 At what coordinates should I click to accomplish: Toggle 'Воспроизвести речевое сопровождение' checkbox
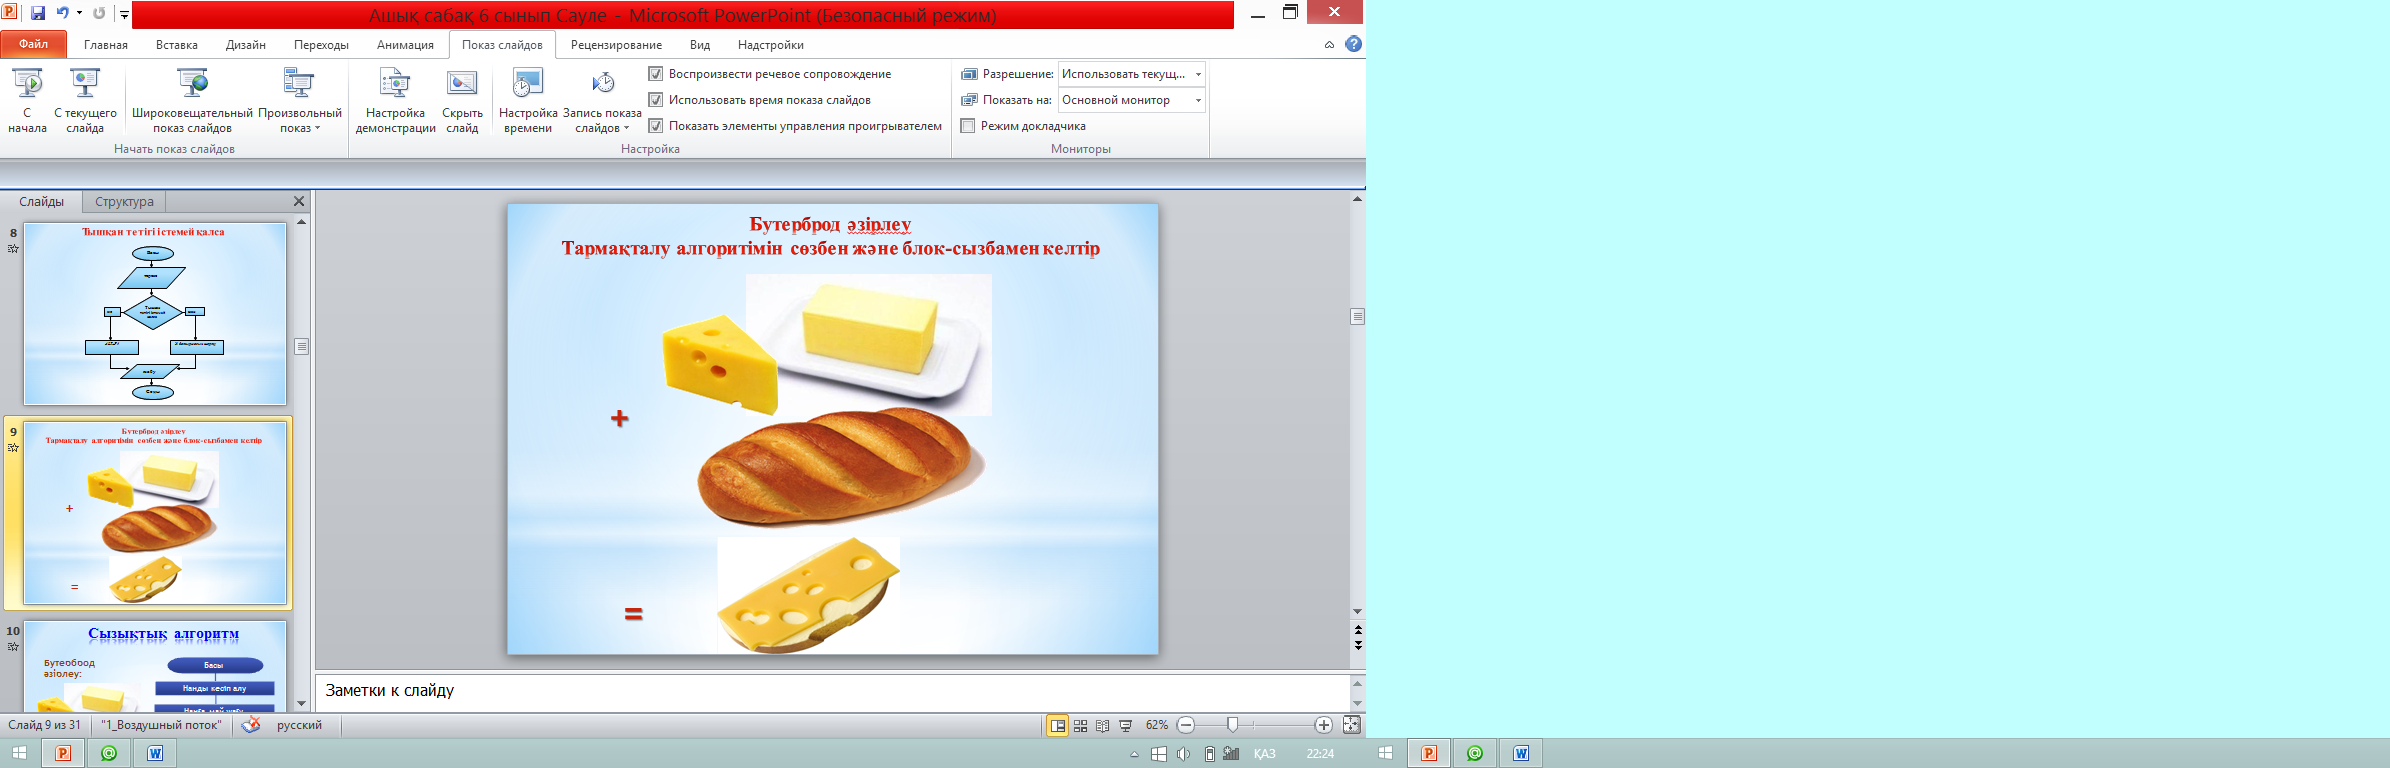[x=656, y=74]
